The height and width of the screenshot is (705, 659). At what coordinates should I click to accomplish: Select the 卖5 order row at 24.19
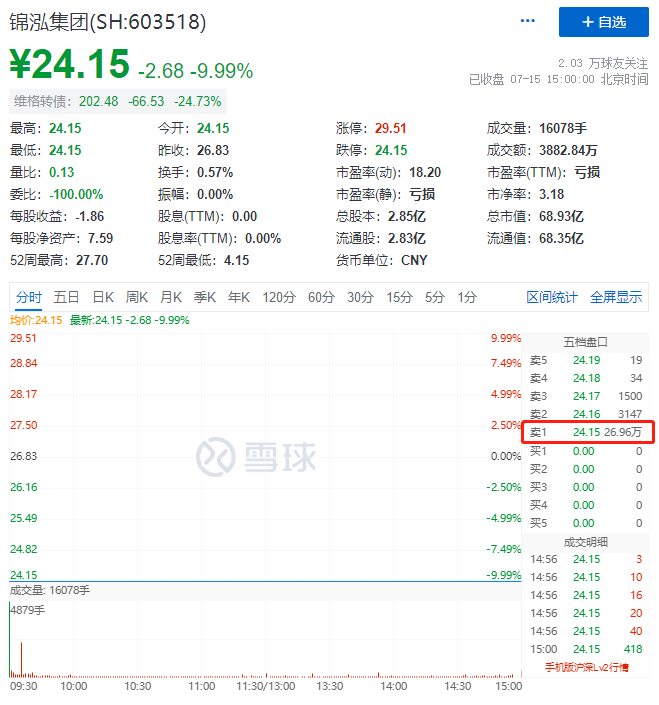point(585,360)
